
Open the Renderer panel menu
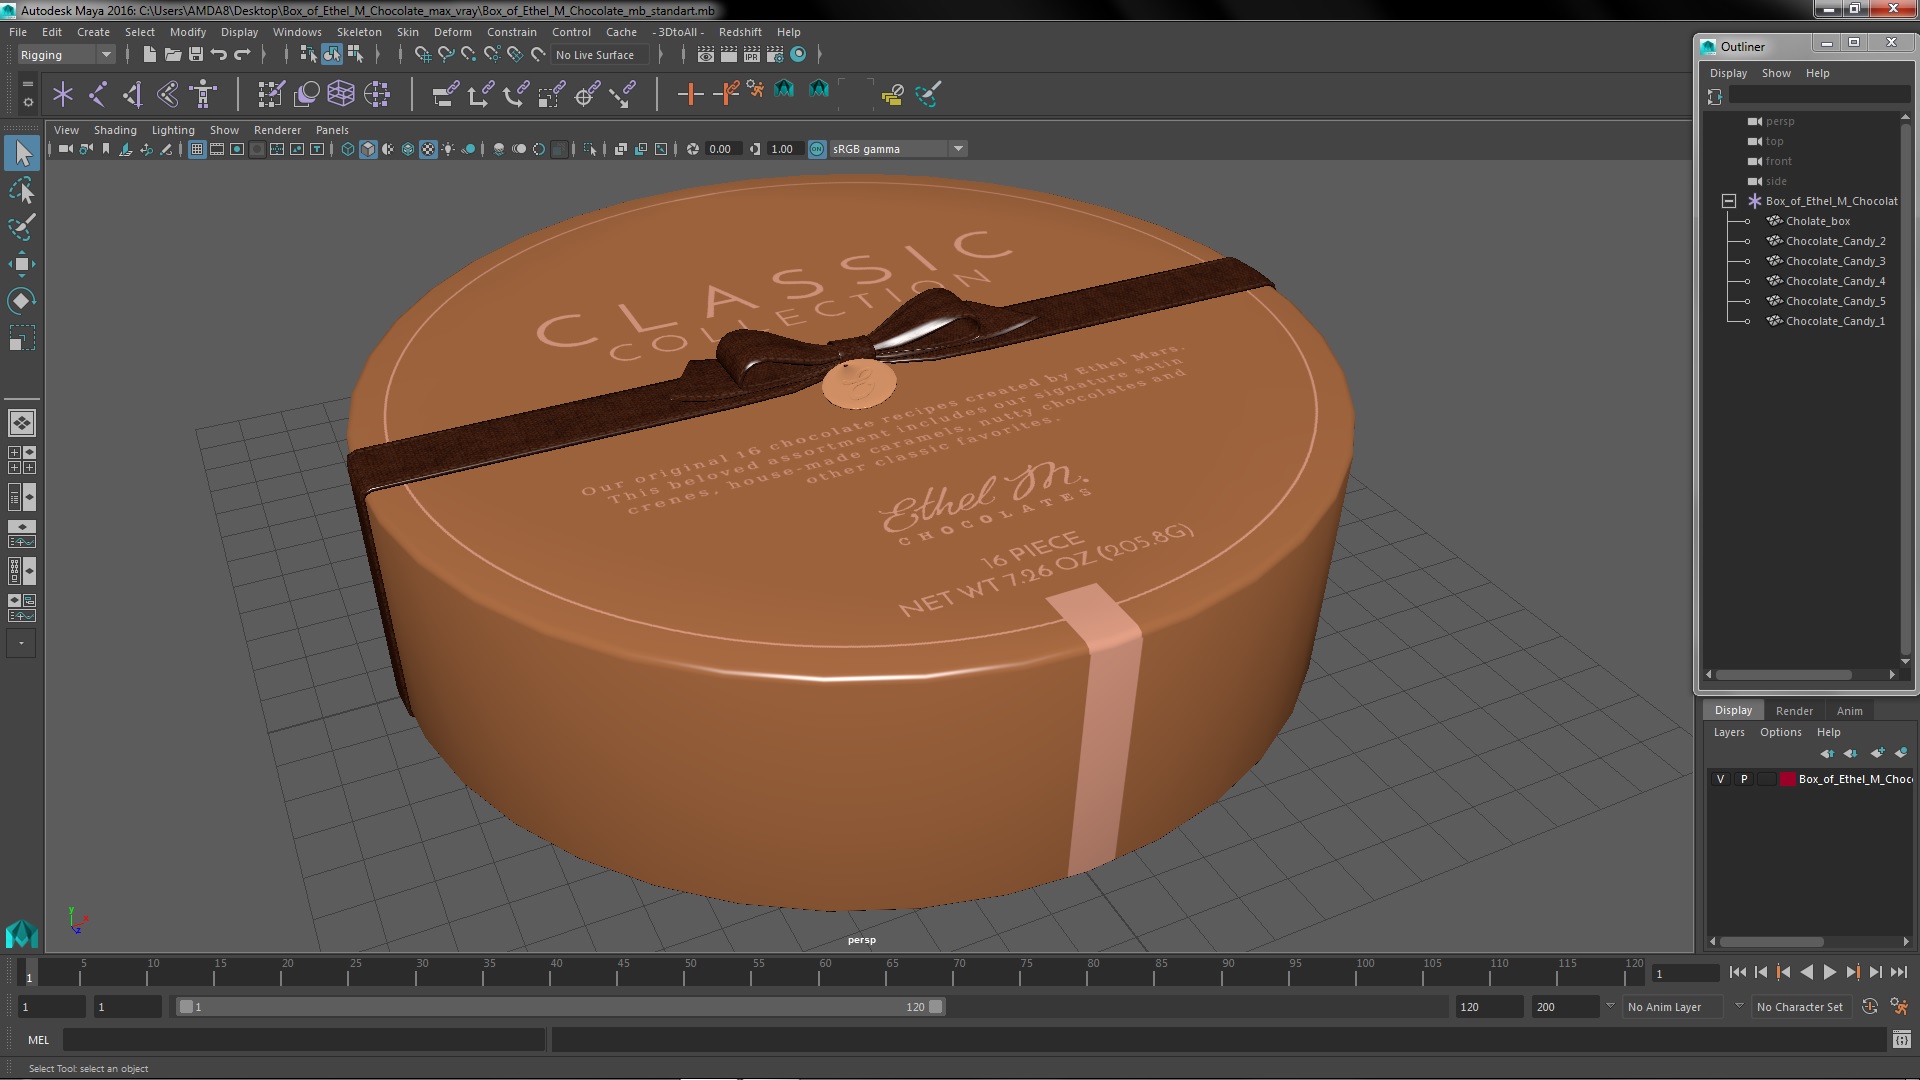coord(277,130)
